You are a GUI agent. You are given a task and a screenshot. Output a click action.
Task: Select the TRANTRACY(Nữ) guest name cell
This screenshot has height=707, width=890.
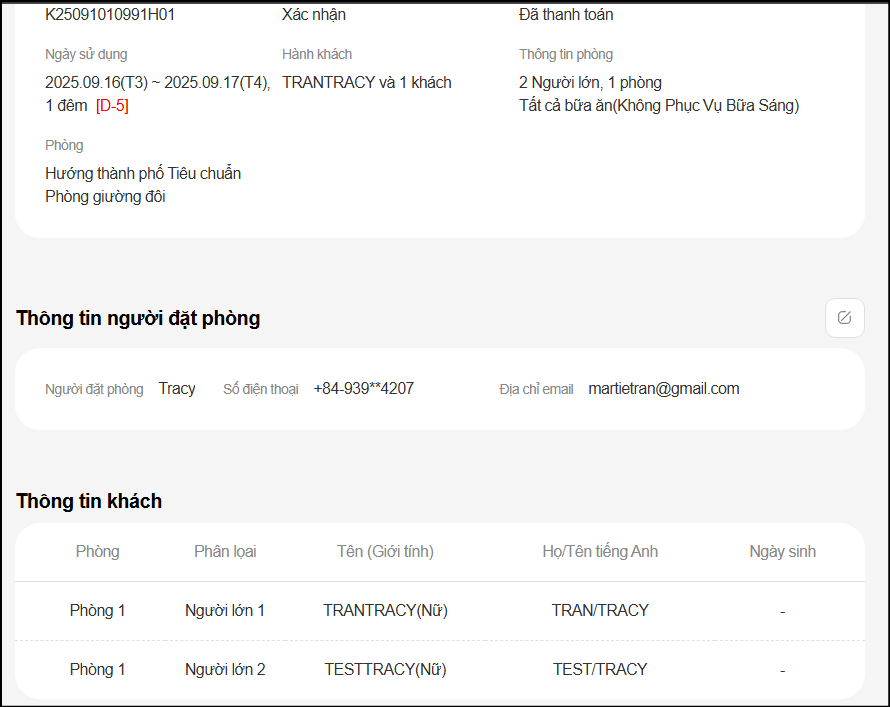coord(385,610)
